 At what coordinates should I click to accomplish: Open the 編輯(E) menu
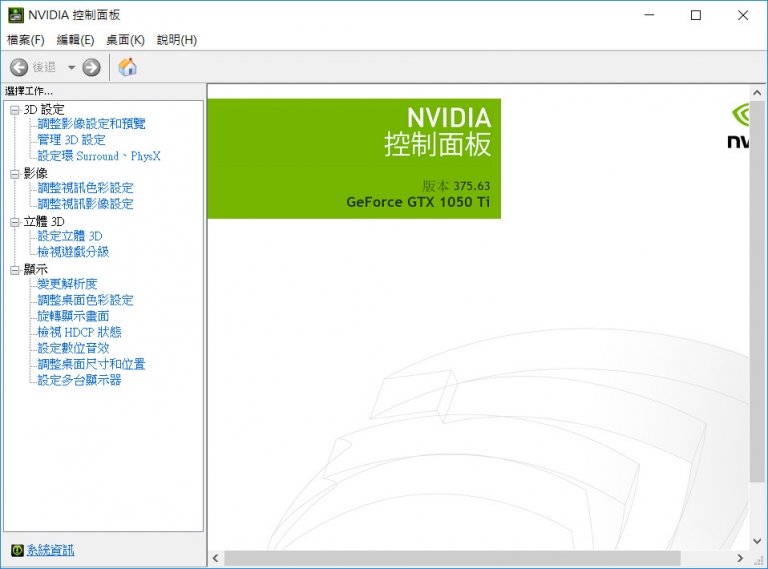(75, 40)
